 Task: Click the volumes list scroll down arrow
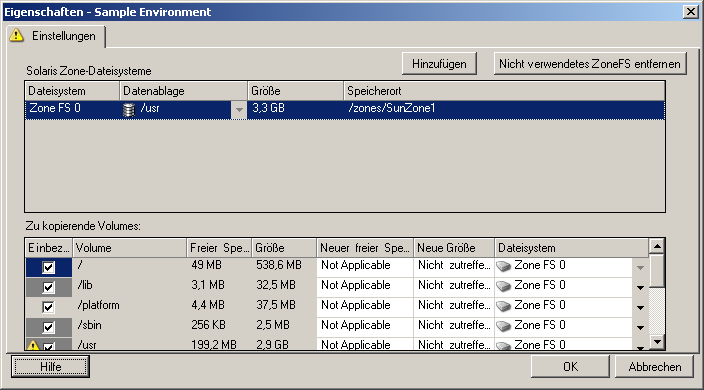[657, 342]
